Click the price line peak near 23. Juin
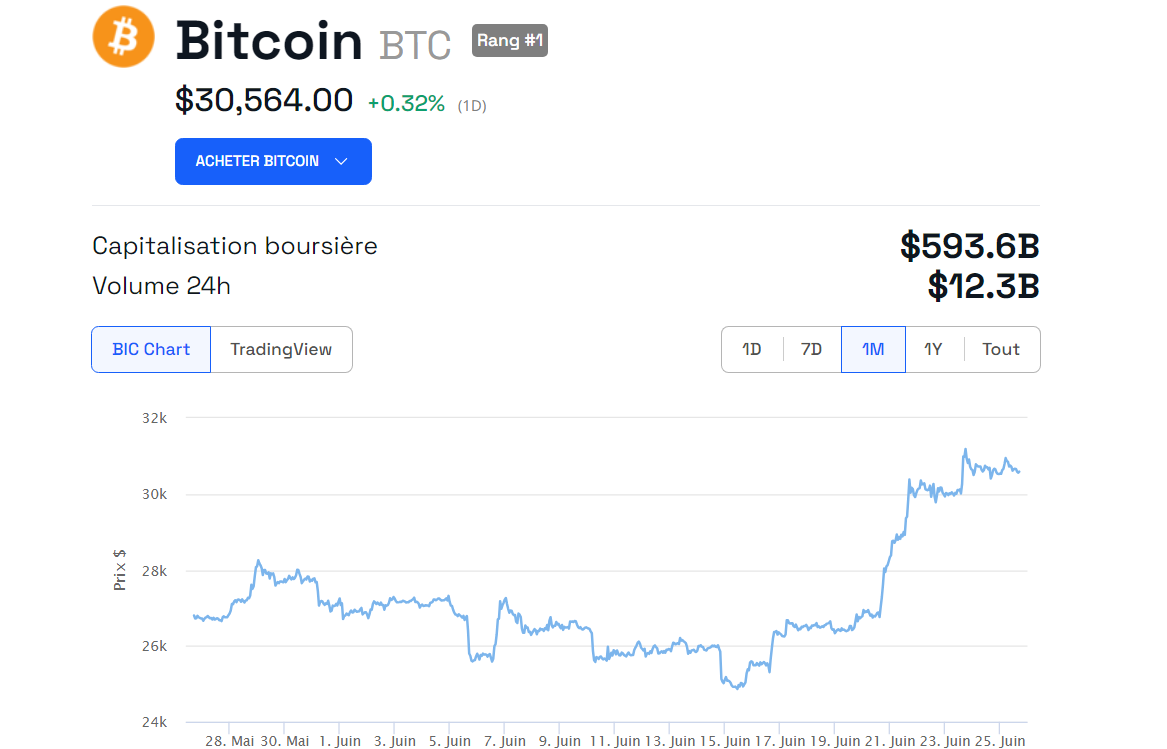 coord(965,450)
